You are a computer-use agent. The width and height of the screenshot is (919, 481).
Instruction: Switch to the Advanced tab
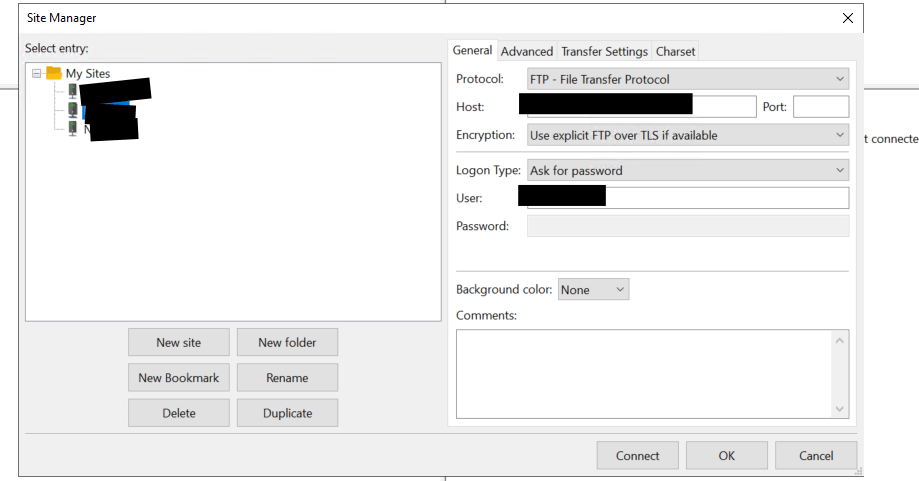tap(527, 52)
